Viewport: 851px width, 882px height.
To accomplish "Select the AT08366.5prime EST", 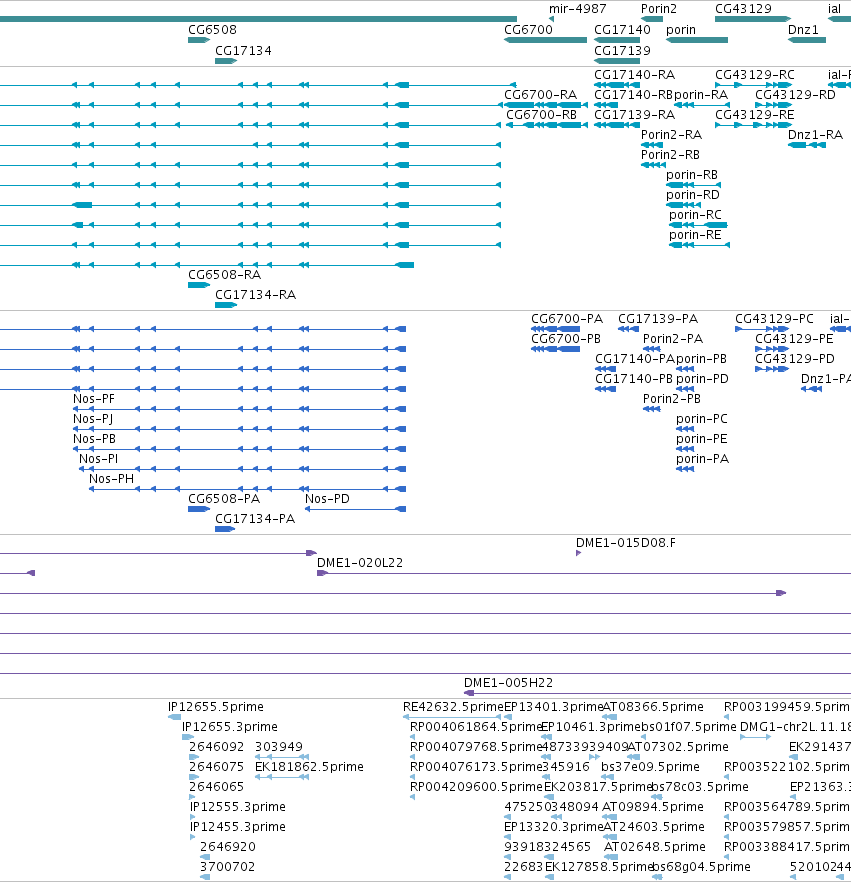I will coord(610,717).
